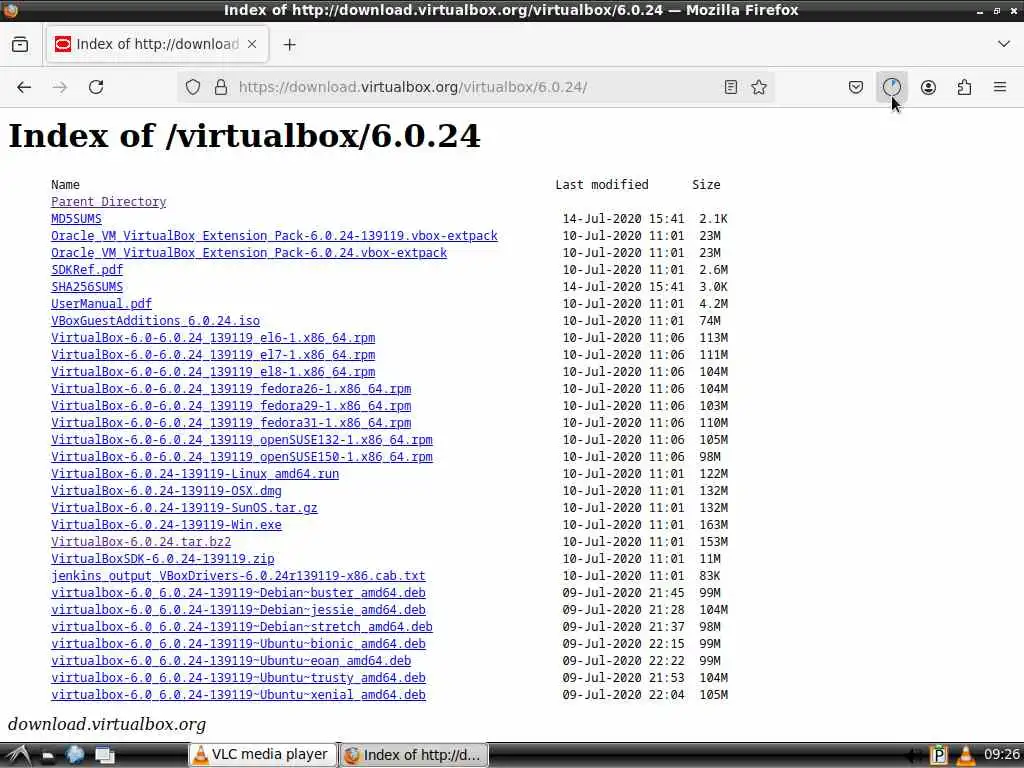Select the Firefox Index taskbar button

click(x=413, y=755)
